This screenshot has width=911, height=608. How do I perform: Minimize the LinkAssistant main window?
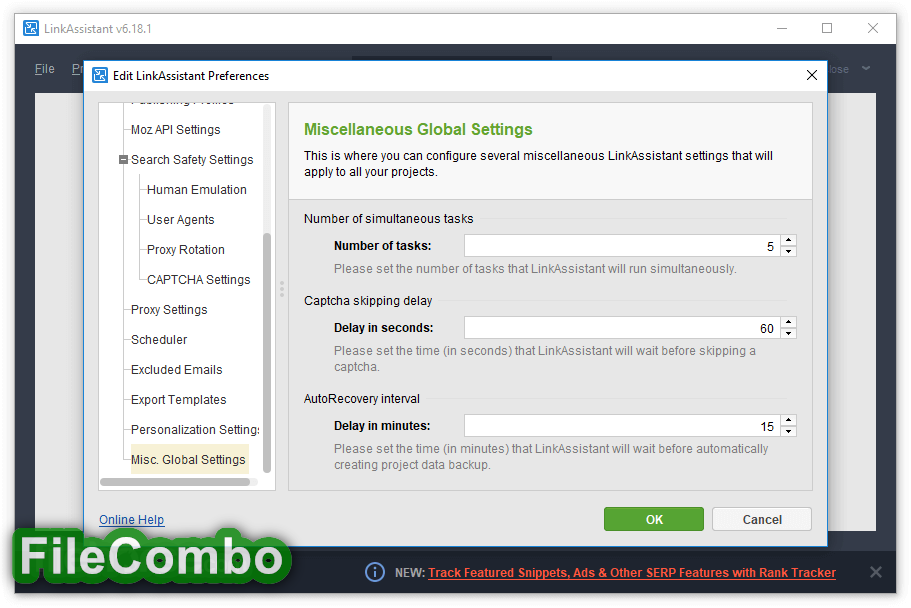click(782, 28)
